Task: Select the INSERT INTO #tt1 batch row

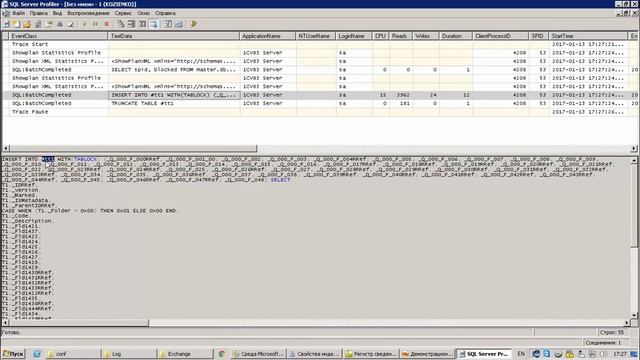Action: coord(320,95)
